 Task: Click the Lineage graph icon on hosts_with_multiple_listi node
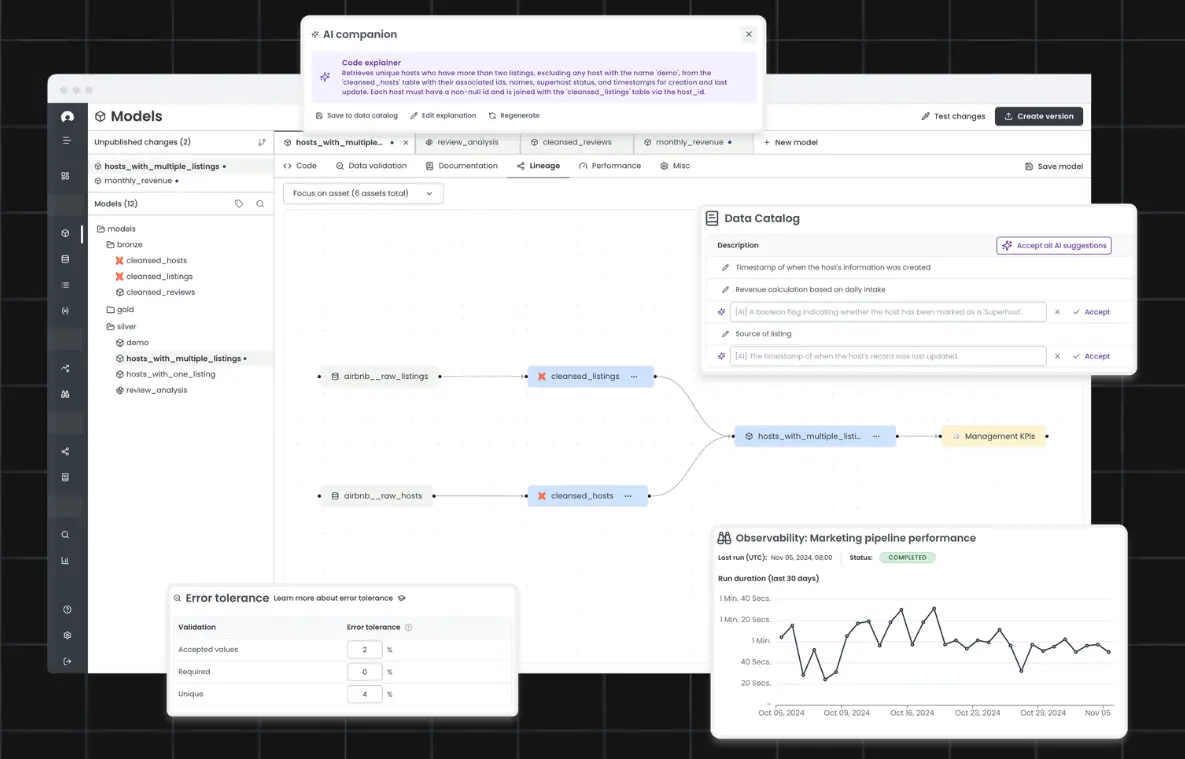[748, 436]
